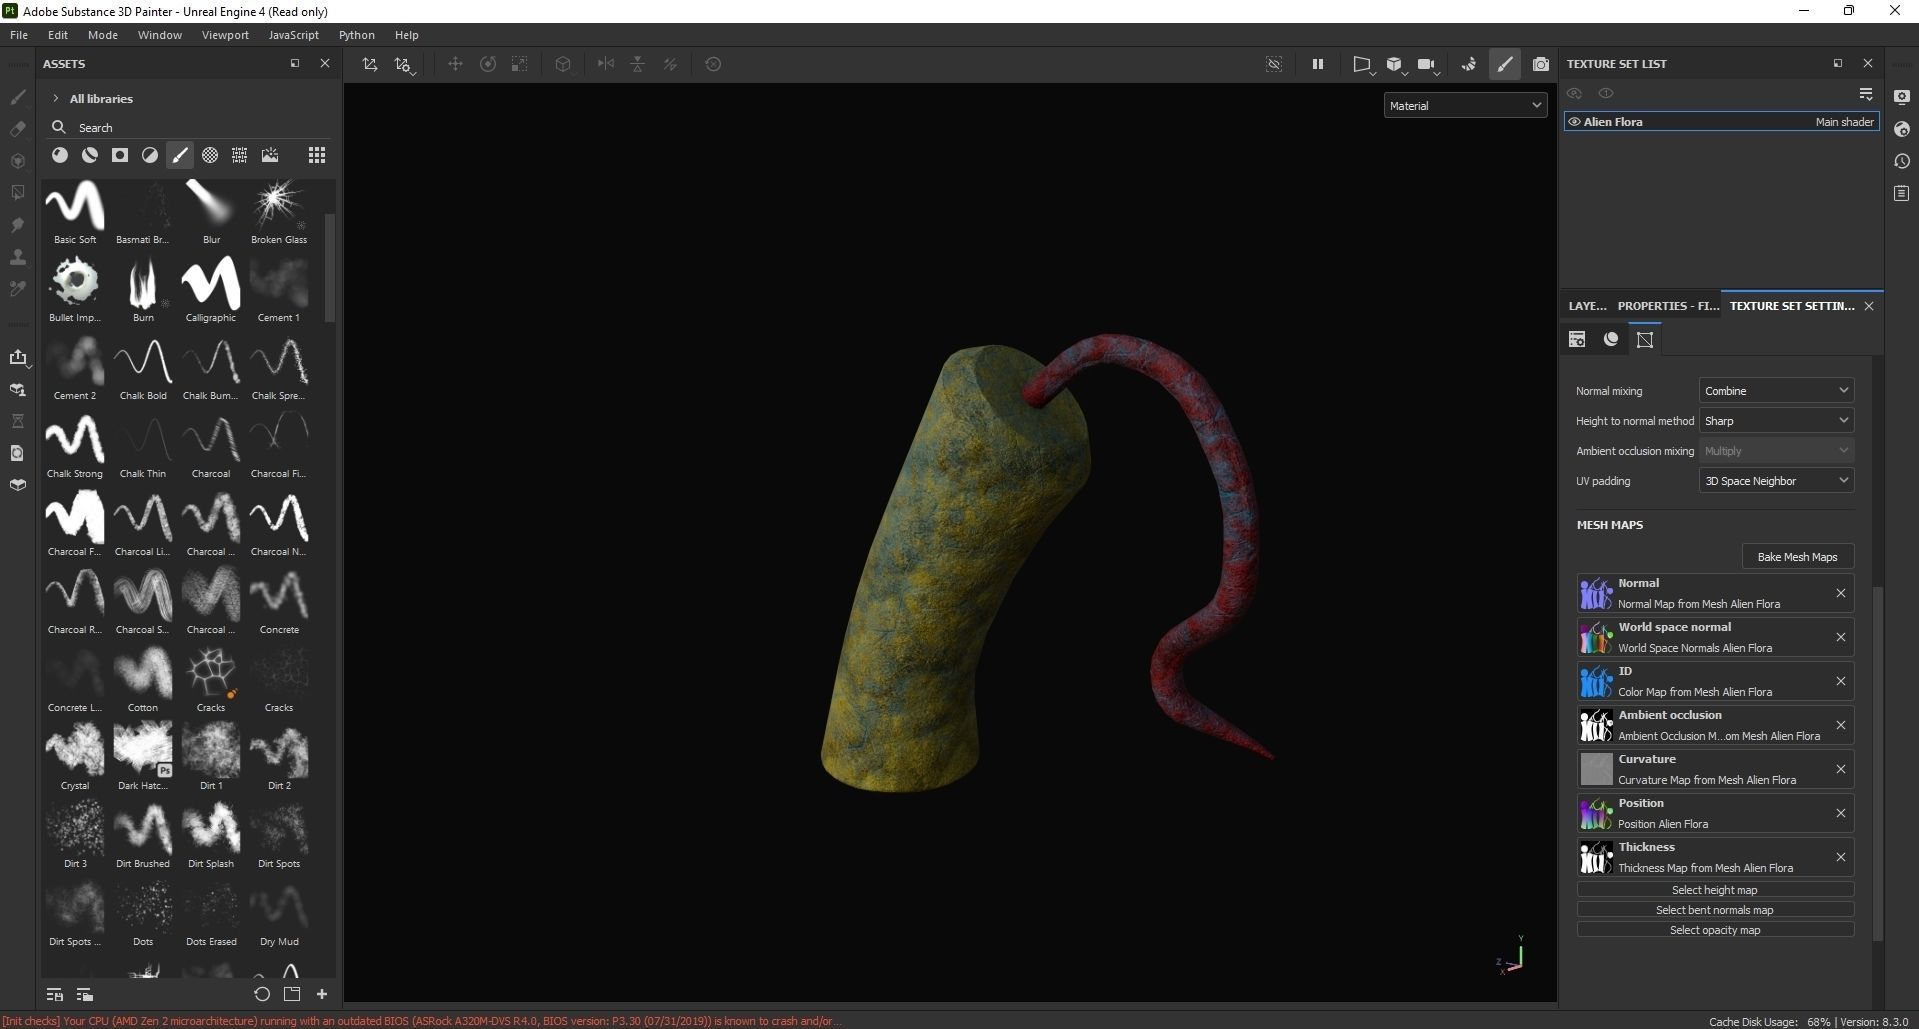Open the Shader settings icon in right dock

pos(1902,129)
